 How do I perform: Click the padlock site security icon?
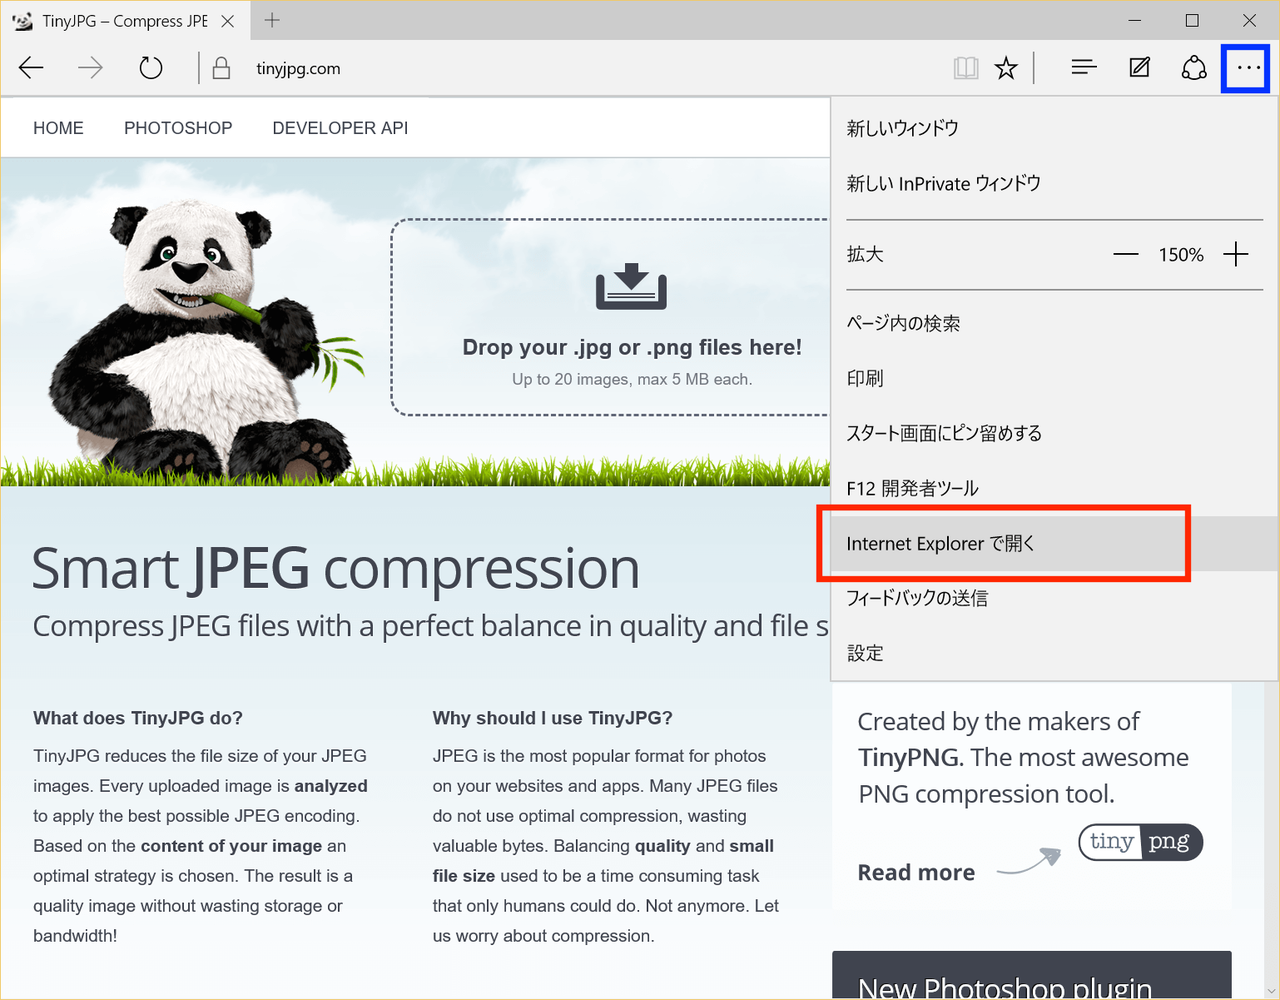pos(222,68)
